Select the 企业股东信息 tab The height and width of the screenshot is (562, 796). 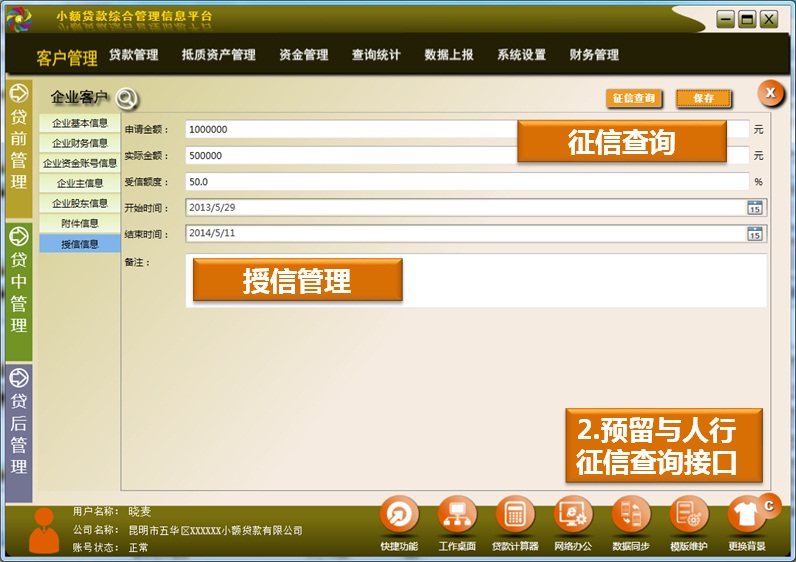pyautogui.click(x=80, y=203)
